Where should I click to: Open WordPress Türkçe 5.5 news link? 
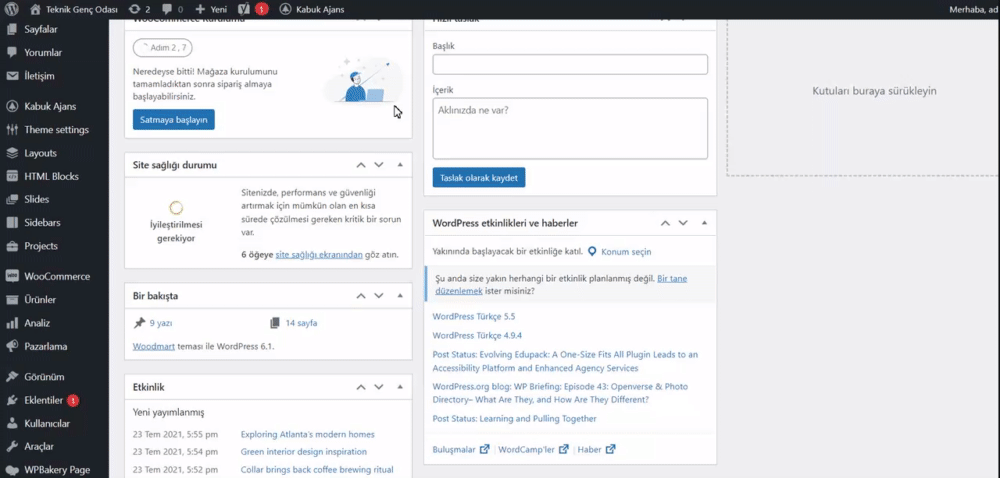tap(473, 316)
